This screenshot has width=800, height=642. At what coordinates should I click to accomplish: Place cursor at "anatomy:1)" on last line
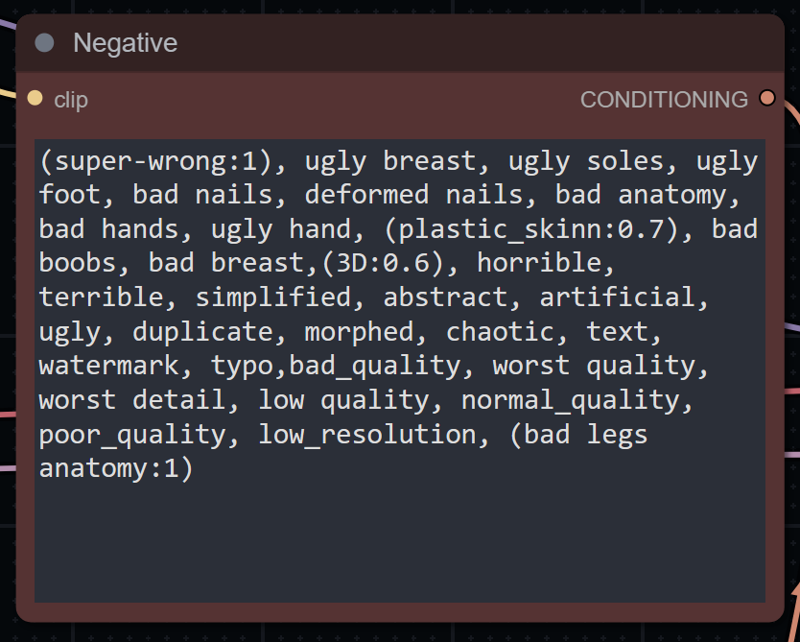coord(116,469)
